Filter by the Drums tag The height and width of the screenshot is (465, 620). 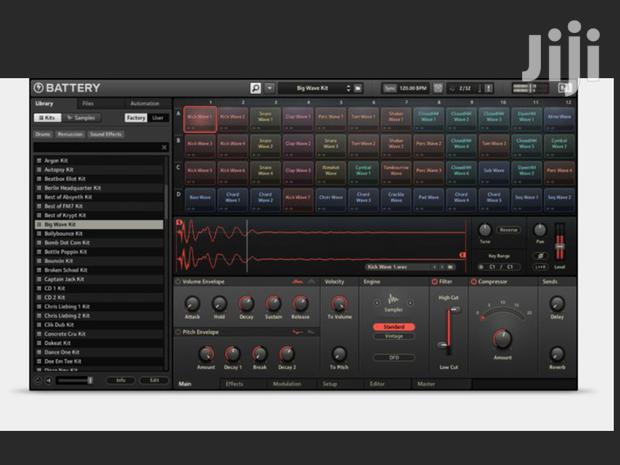point(43,134)
